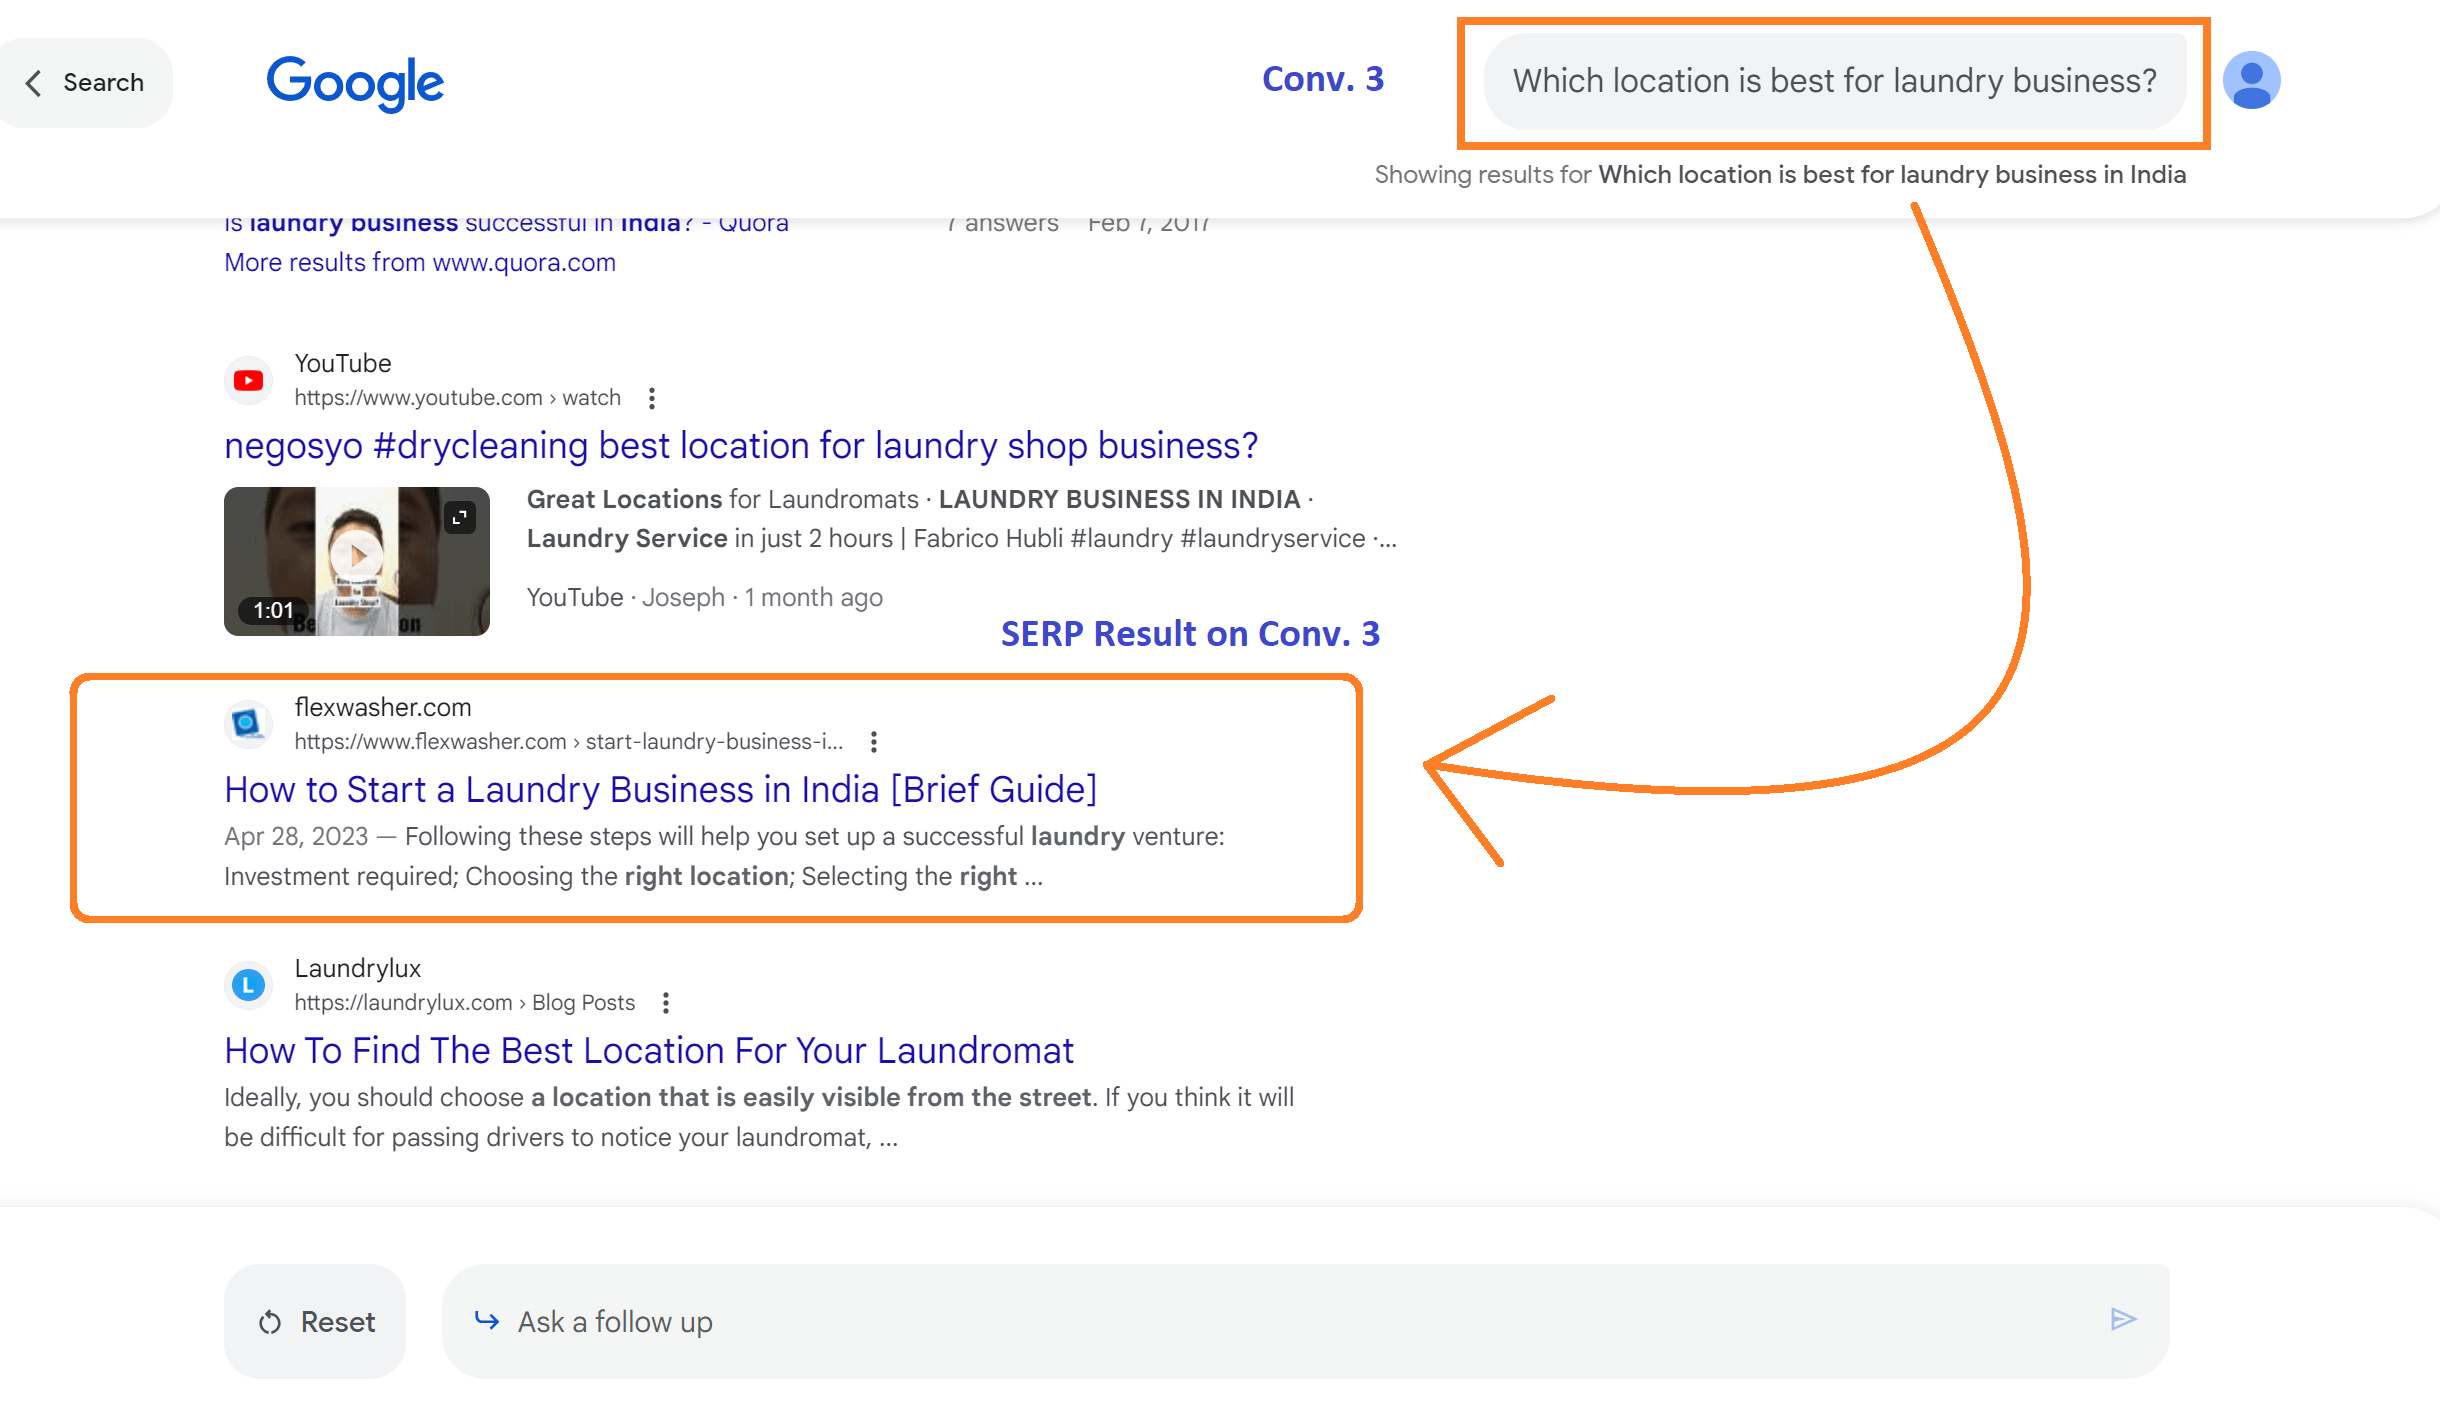Click the YouTube site name label
This screenshot has width=2440, height=1405.
pos(343,364)
